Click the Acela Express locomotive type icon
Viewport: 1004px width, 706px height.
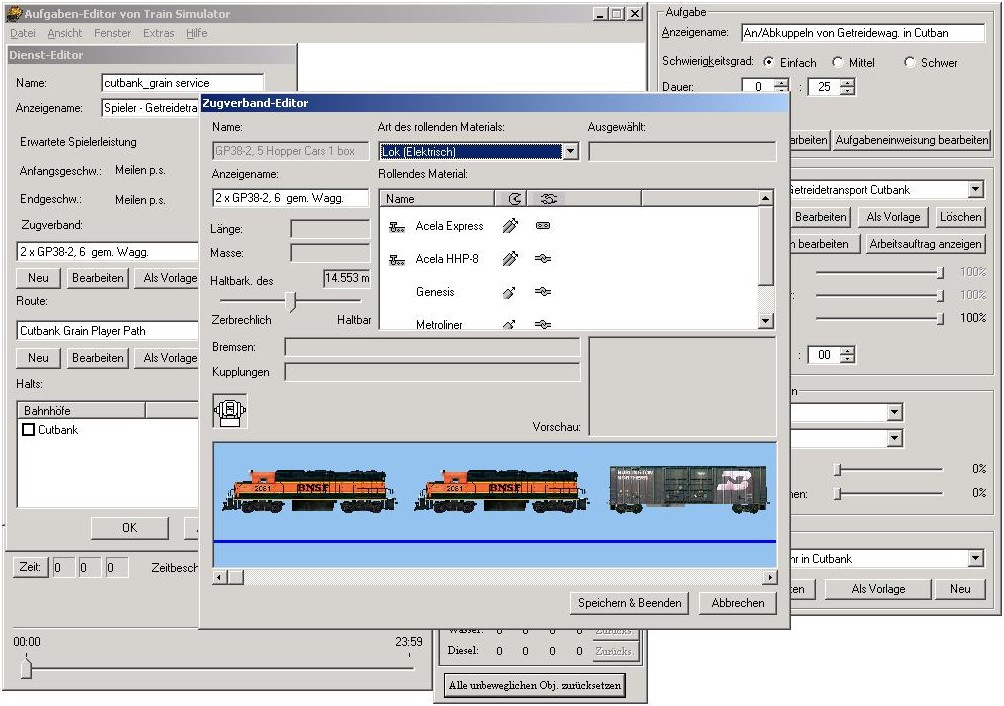click(396, 227)
